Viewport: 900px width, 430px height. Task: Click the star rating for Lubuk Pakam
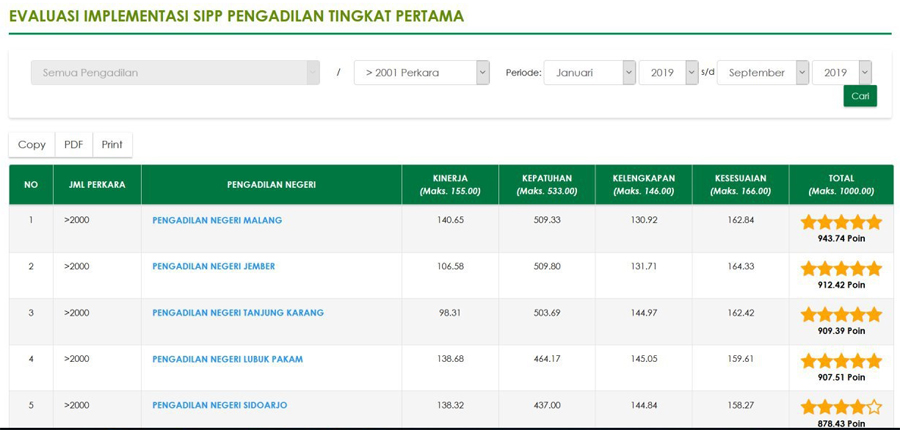841,361
